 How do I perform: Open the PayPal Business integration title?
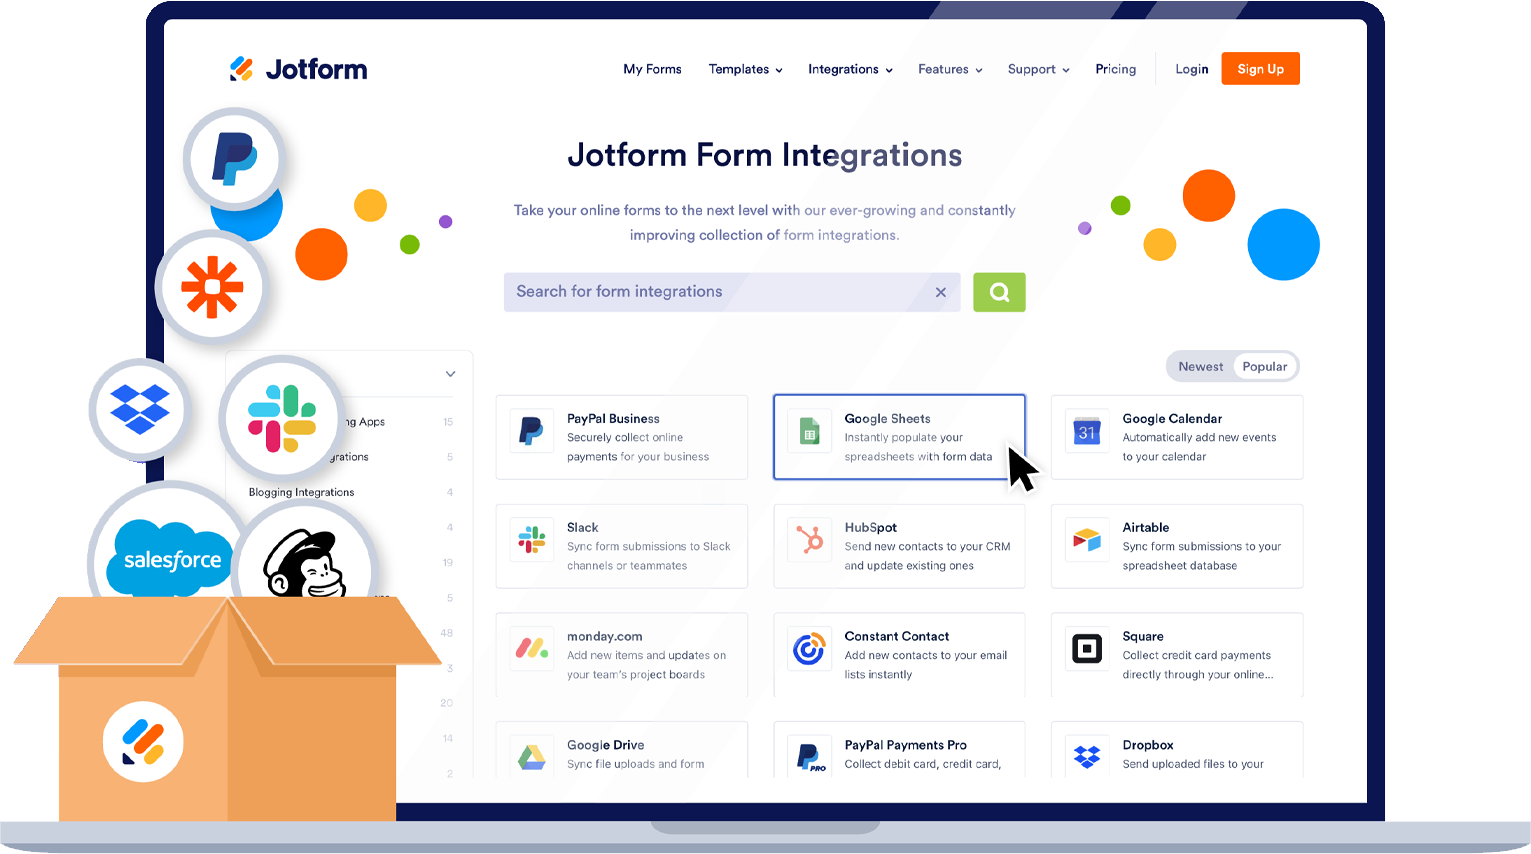point(613,419)
